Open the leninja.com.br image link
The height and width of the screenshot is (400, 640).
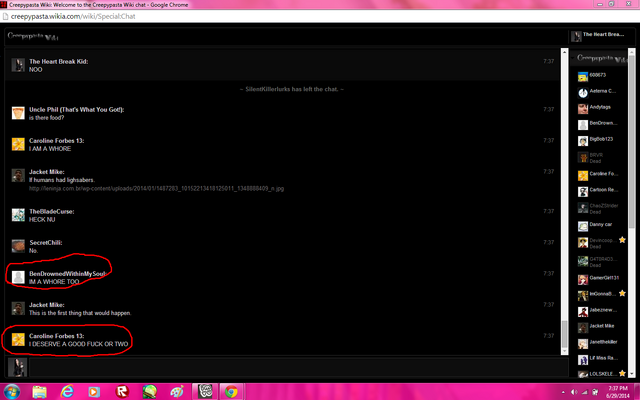pyautogui.click(x=156, y=189)
